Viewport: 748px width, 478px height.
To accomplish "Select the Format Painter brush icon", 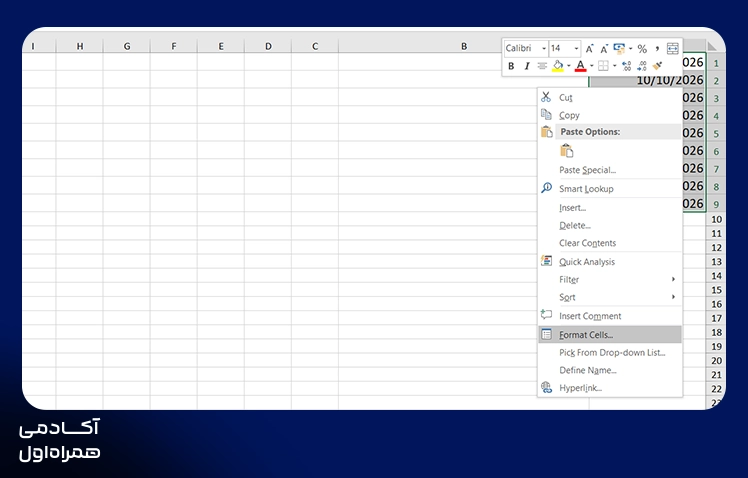I will tap(657, 66).
